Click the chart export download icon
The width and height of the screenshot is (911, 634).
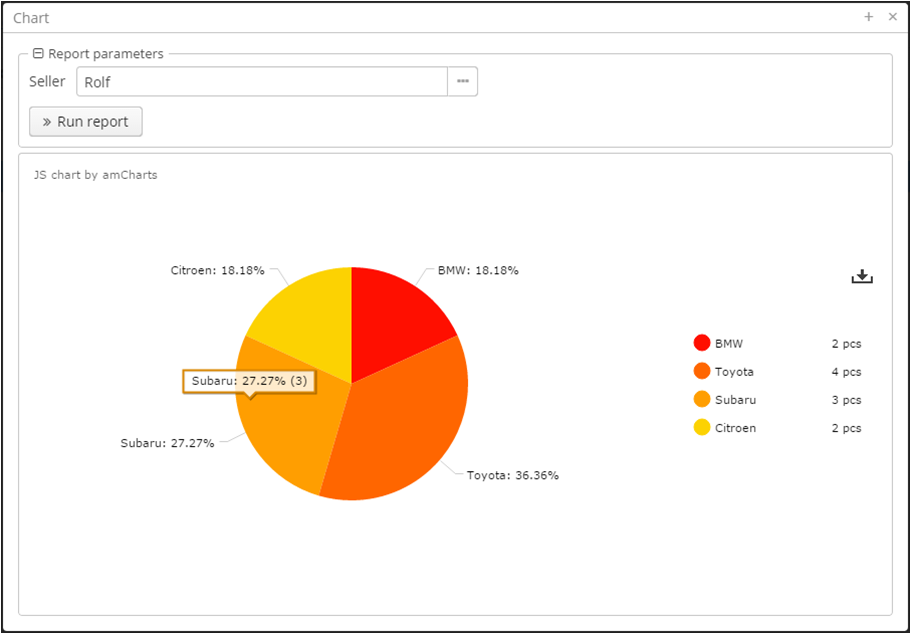(x=862, y=277)
